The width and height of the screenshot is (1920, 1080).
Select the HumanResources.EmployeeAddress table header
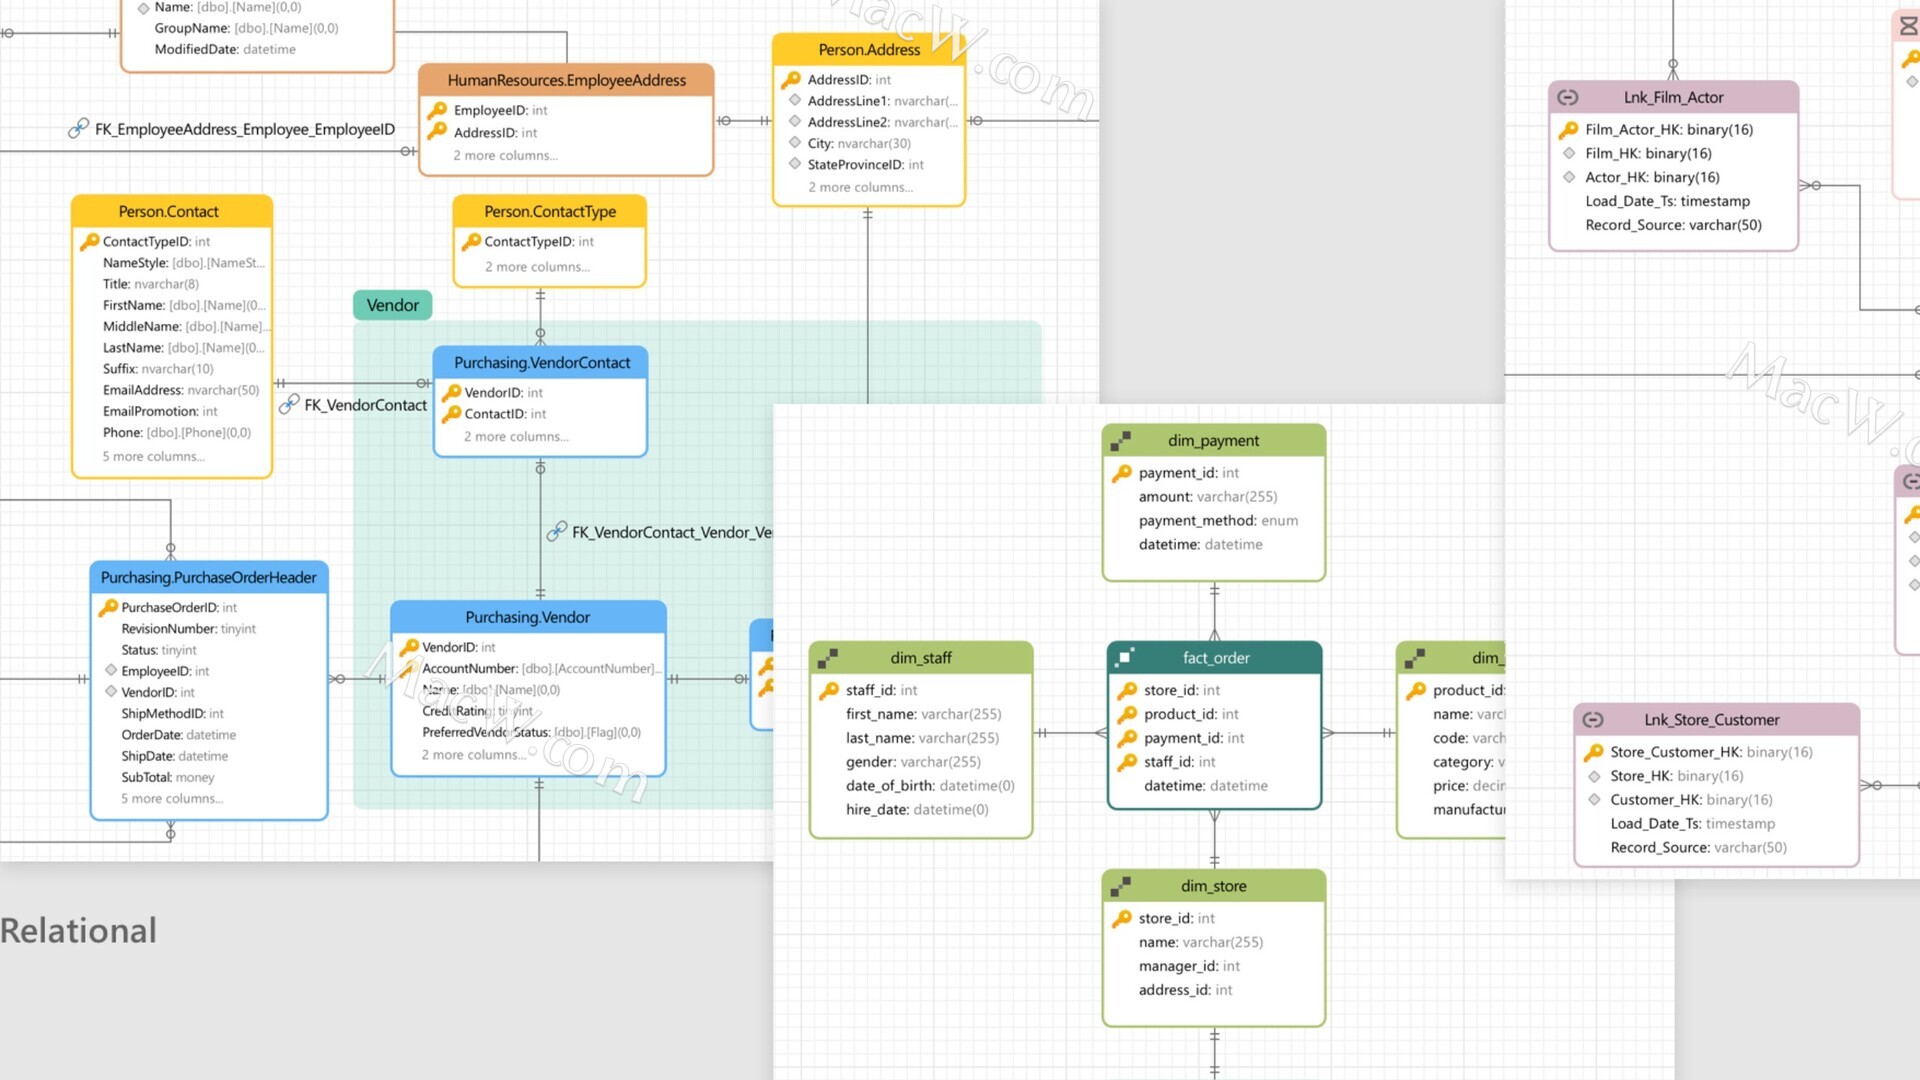[566, 80]
